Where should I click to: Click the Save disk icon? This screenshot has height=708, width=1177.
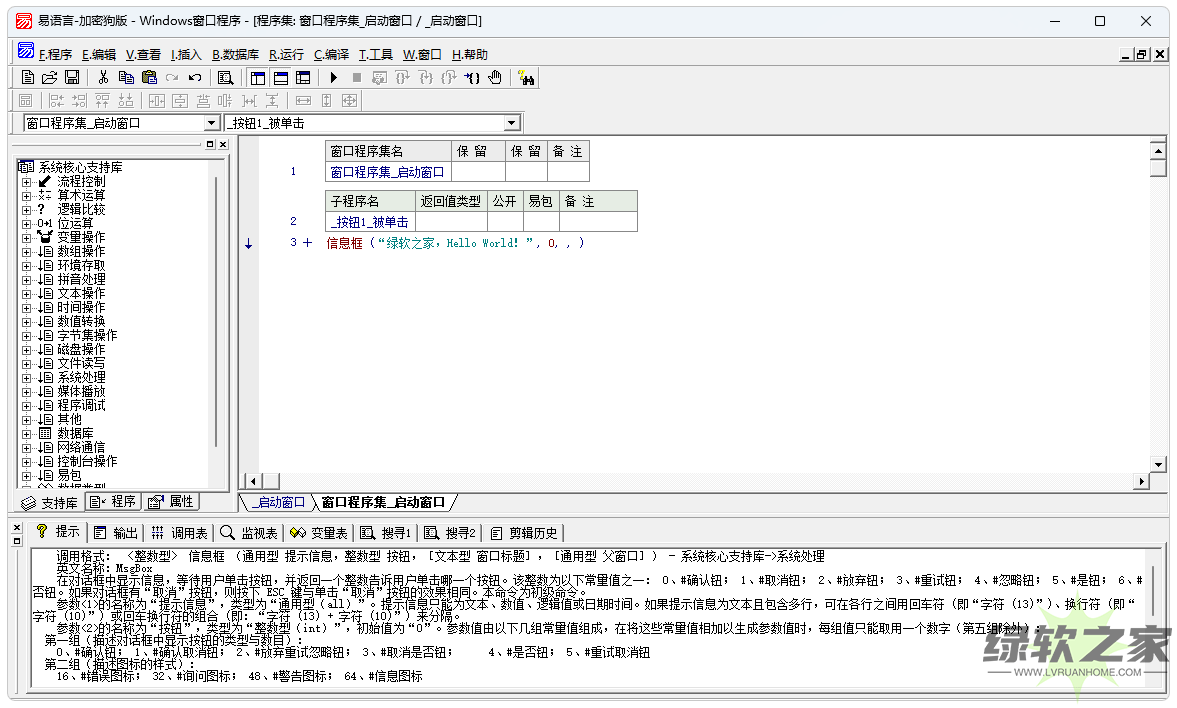(x=72, y=78)
